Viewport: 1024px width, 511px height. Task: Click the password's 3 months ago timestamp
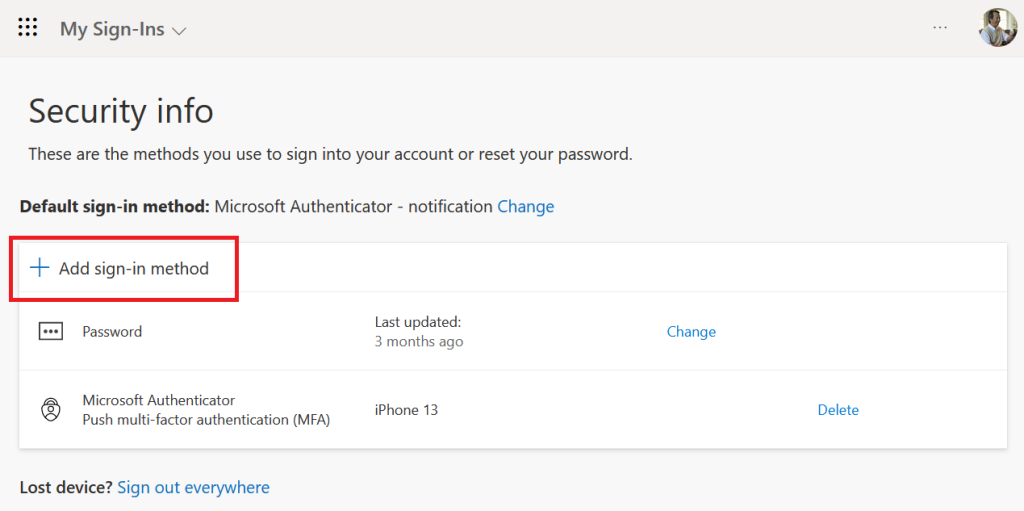[419, 342]
